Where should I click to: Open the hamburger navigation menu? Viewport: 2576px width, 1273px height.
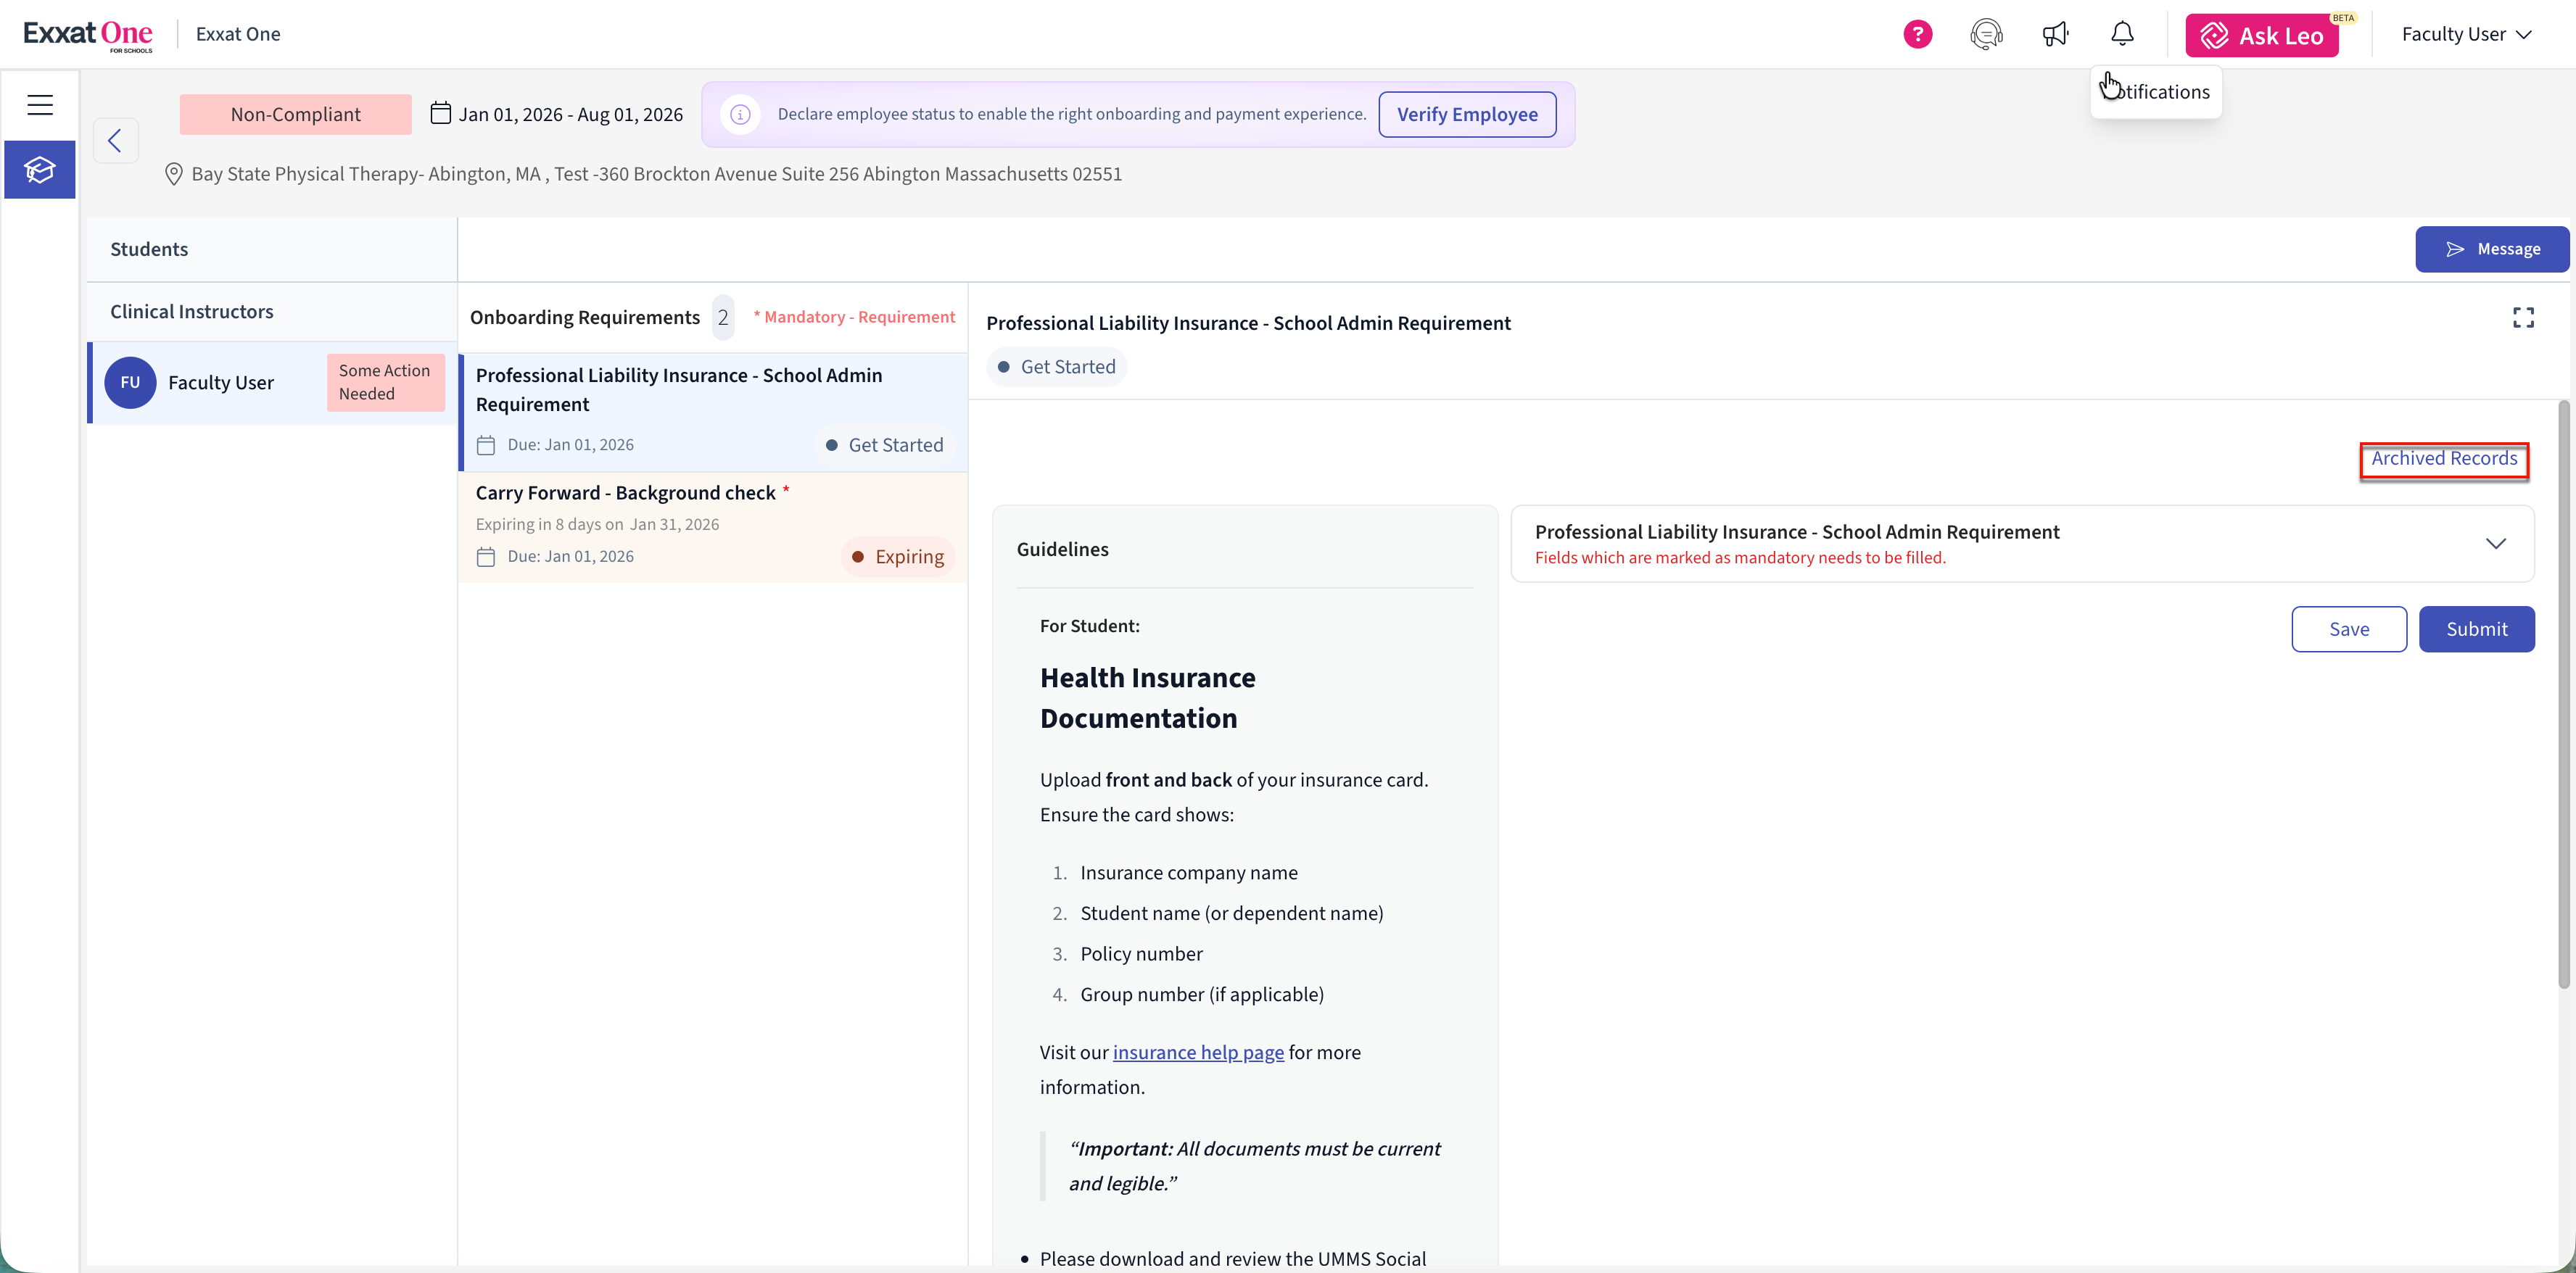(x=40, y=104)
